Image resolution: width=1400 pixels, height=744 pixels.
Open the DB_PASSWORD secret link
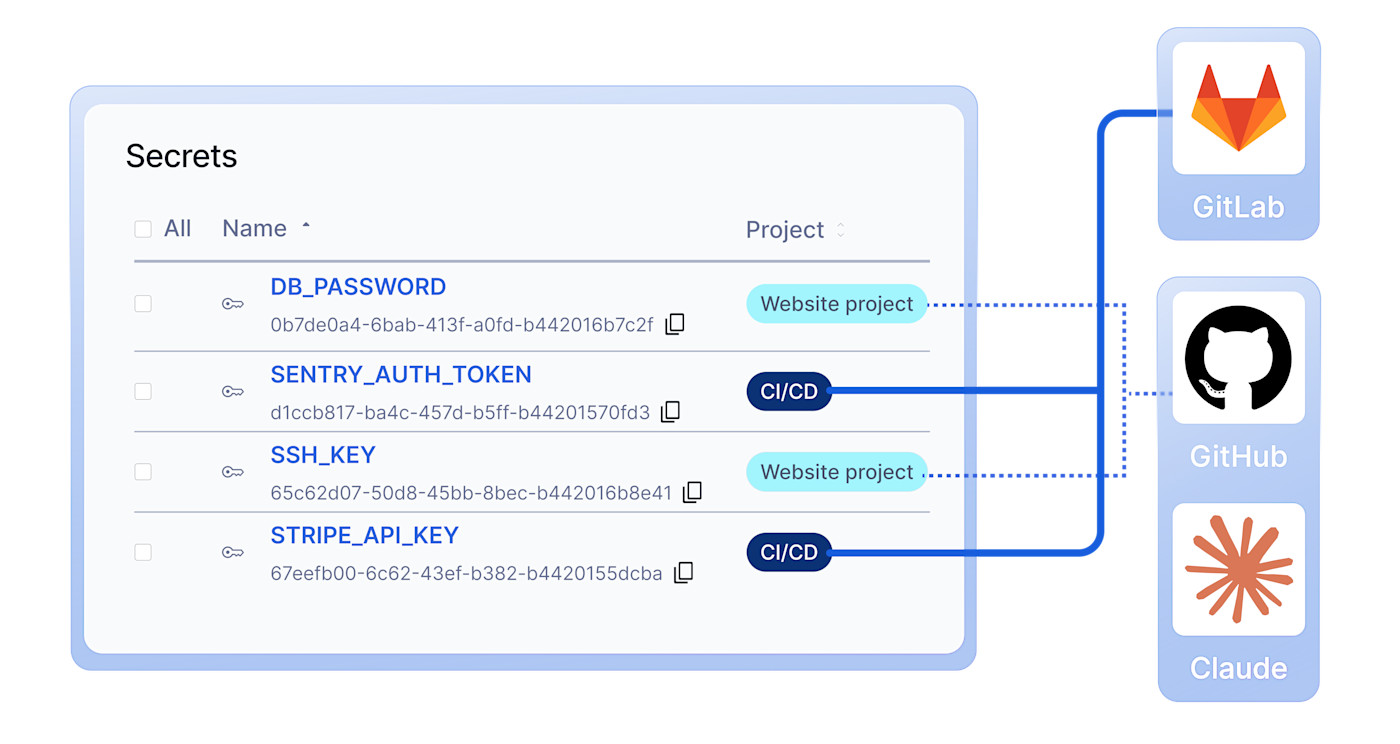(358, 287)
